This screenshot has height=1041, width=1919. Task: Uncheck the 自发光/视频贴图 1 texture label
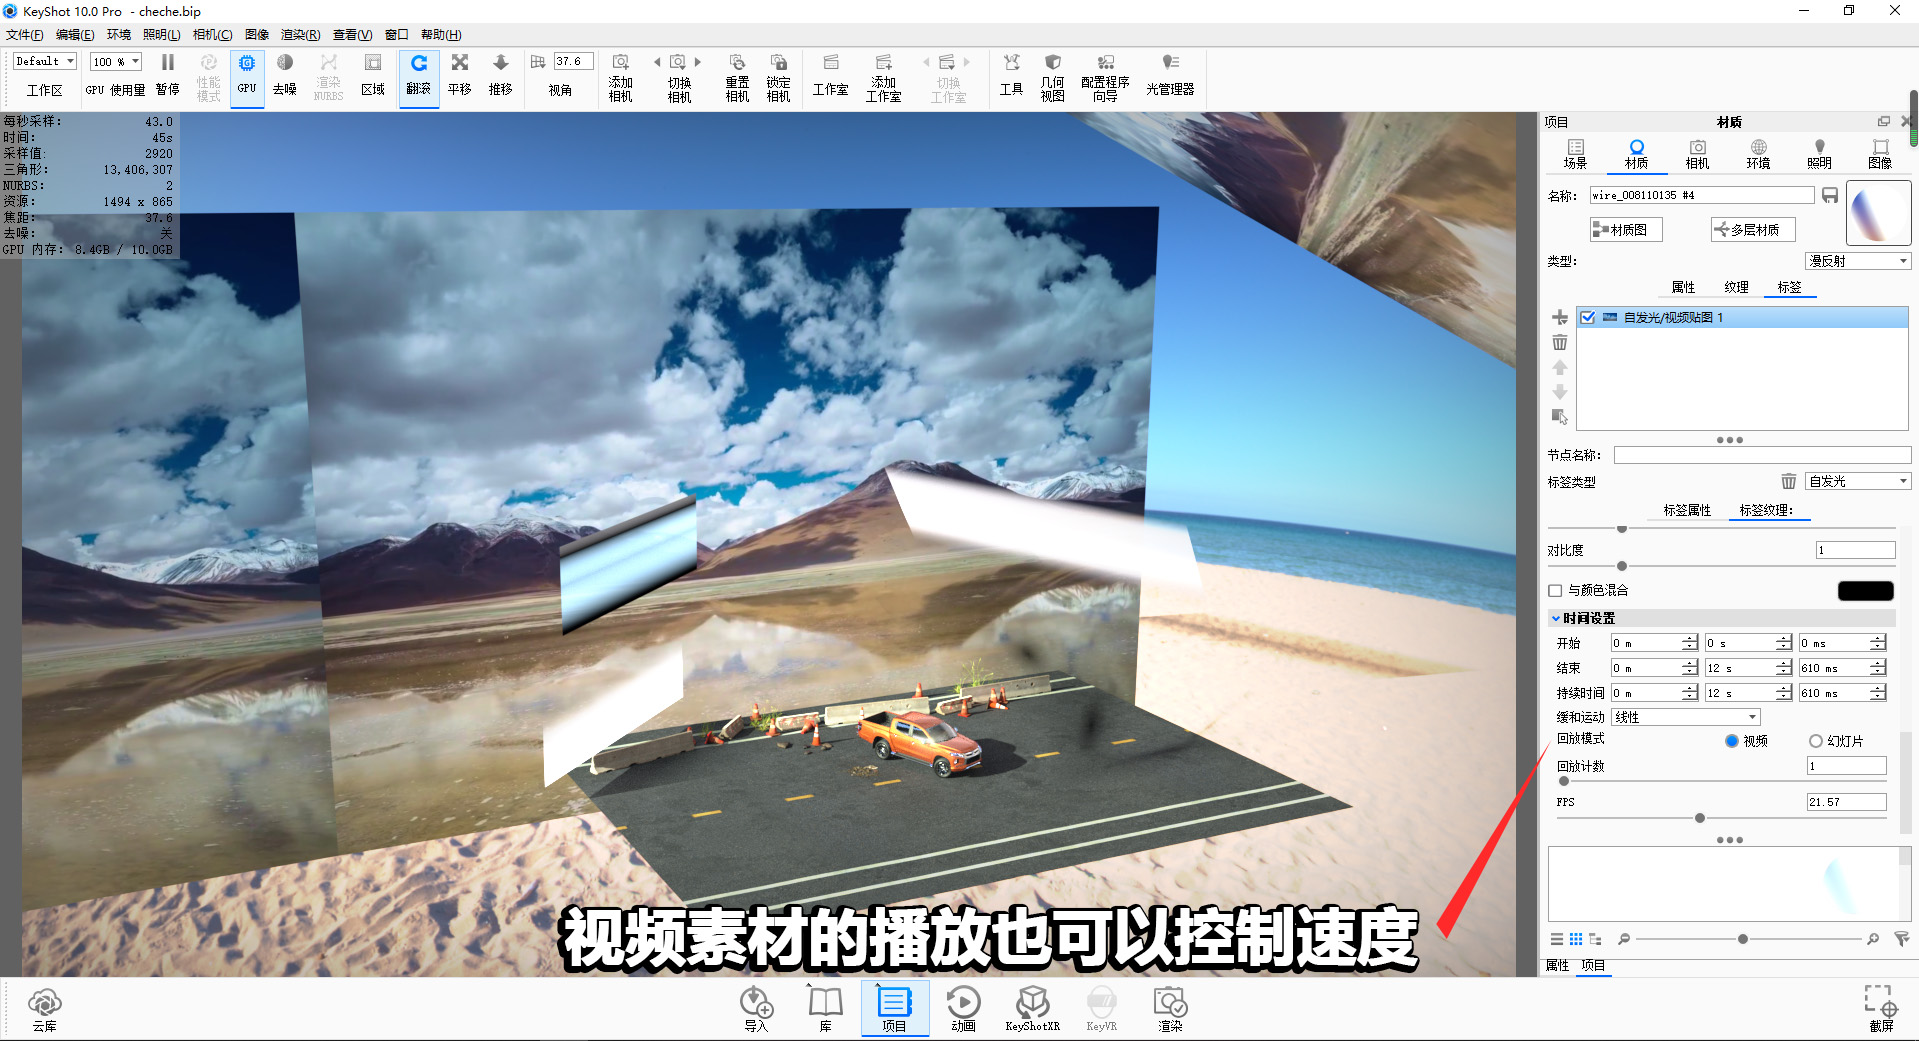pyautogui.click(x=1589, y=317)
